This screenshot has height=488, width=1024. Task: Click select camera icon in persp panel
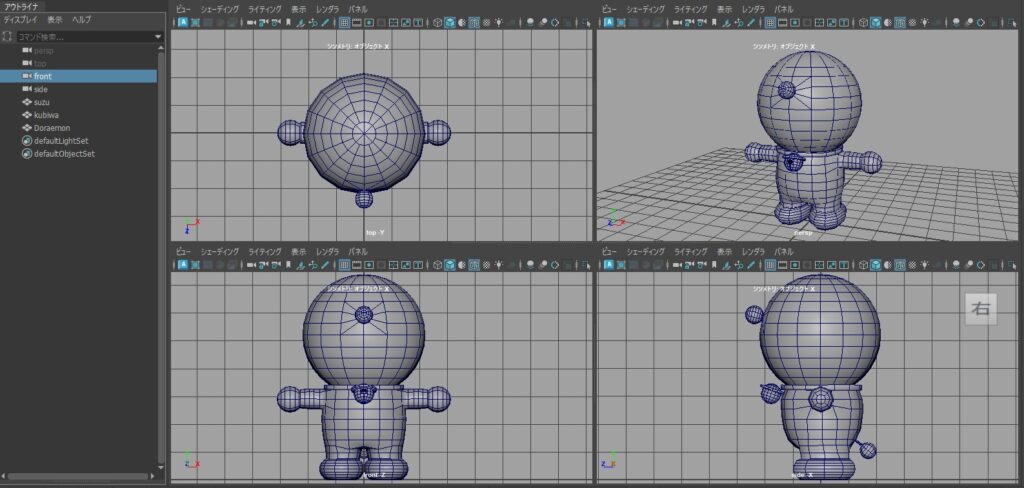677,22
